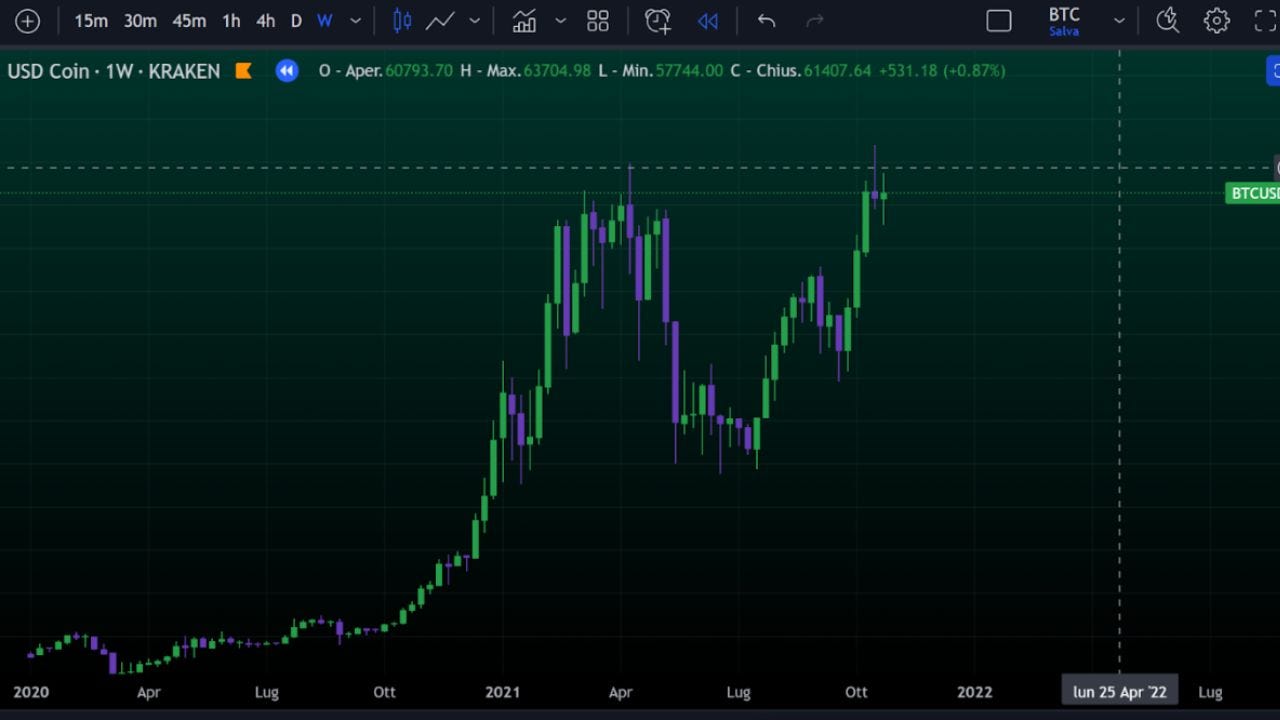Switch to line chart style

tap(441, 20)
